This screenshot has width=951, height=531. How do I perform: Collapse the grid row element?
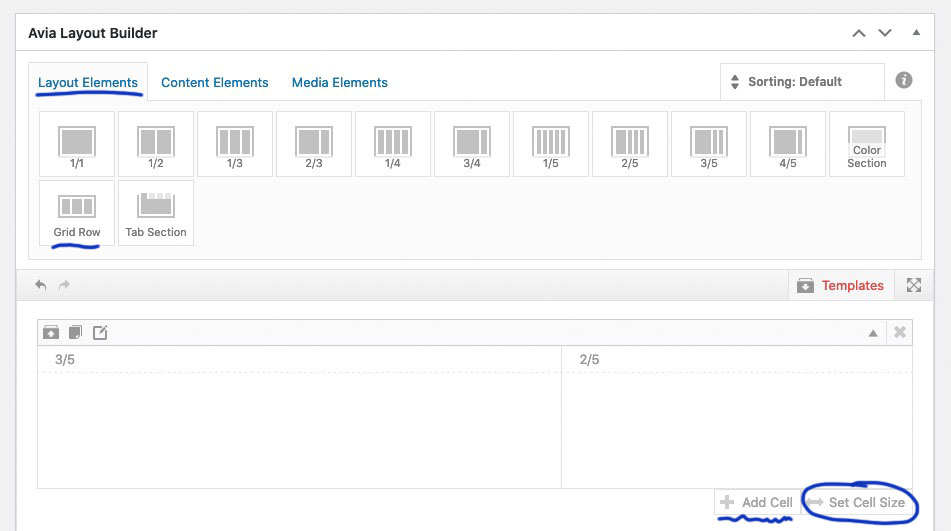pos(873,333)
